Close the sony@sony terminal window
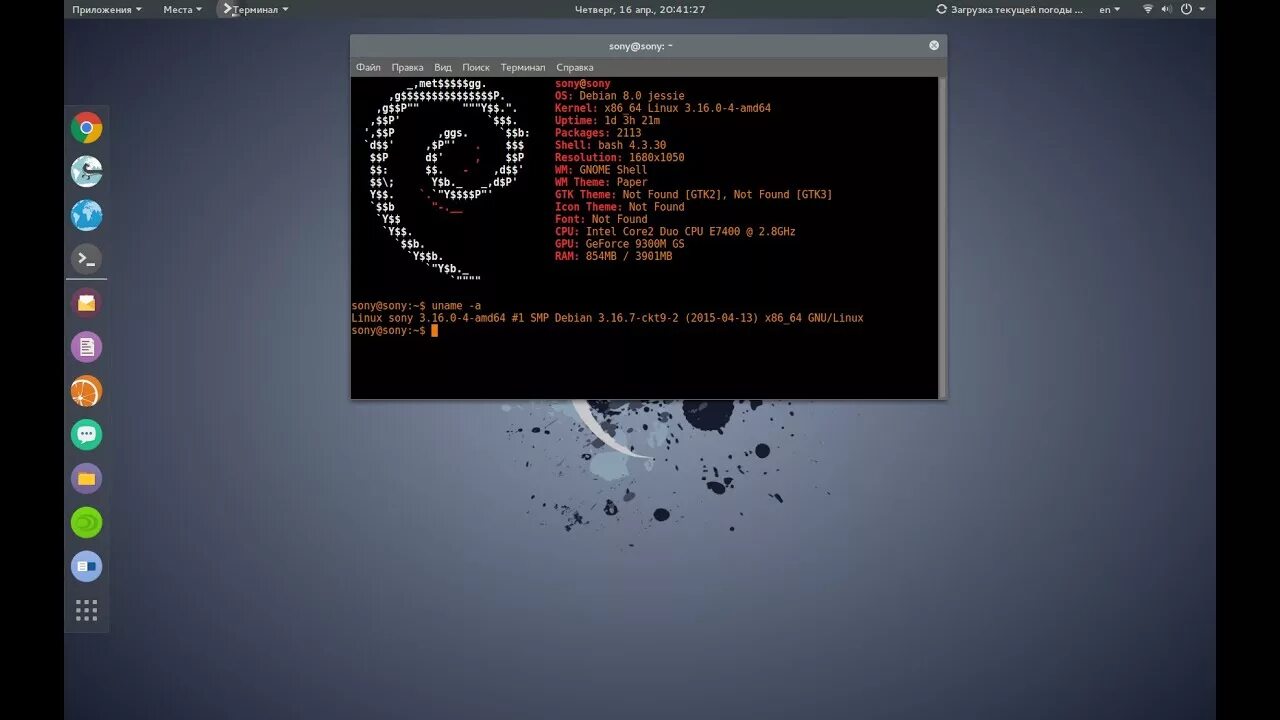 click(934, 45)
